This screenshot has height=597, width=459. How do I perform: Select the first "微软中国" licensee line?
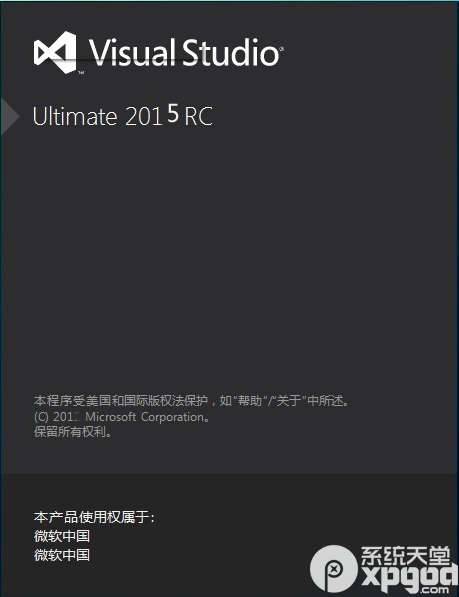(x=62, y=536)
